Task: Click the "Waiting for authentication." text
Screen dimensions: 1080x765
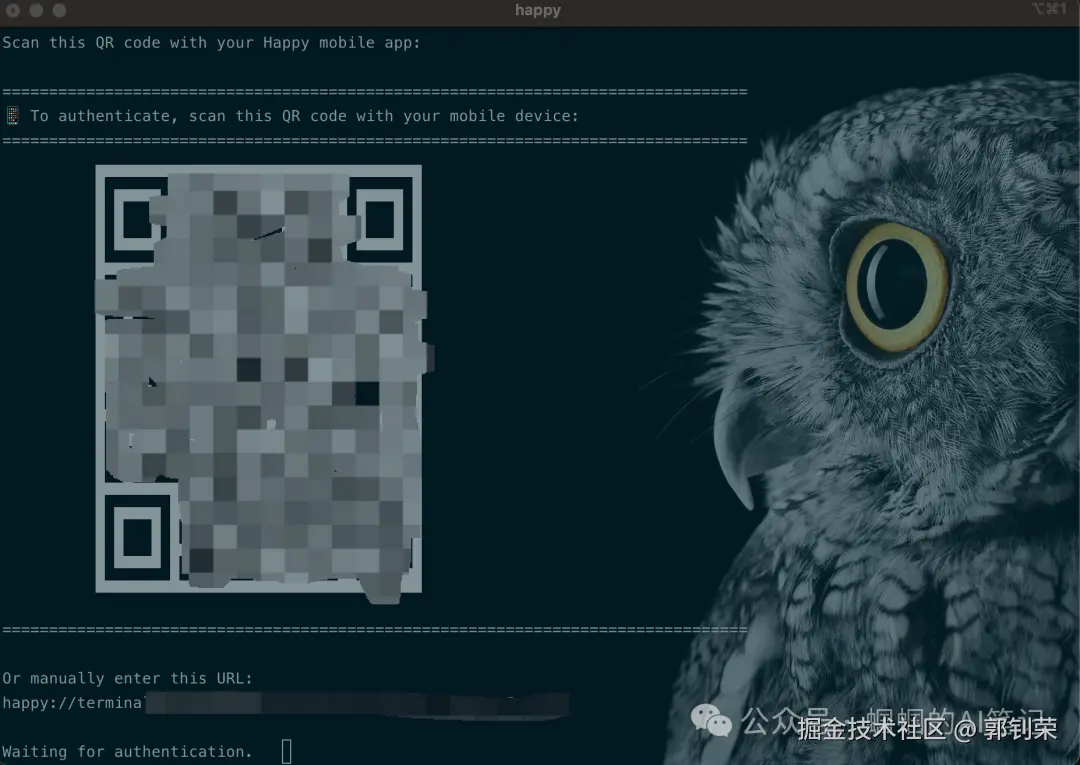Action: point(127,751)
